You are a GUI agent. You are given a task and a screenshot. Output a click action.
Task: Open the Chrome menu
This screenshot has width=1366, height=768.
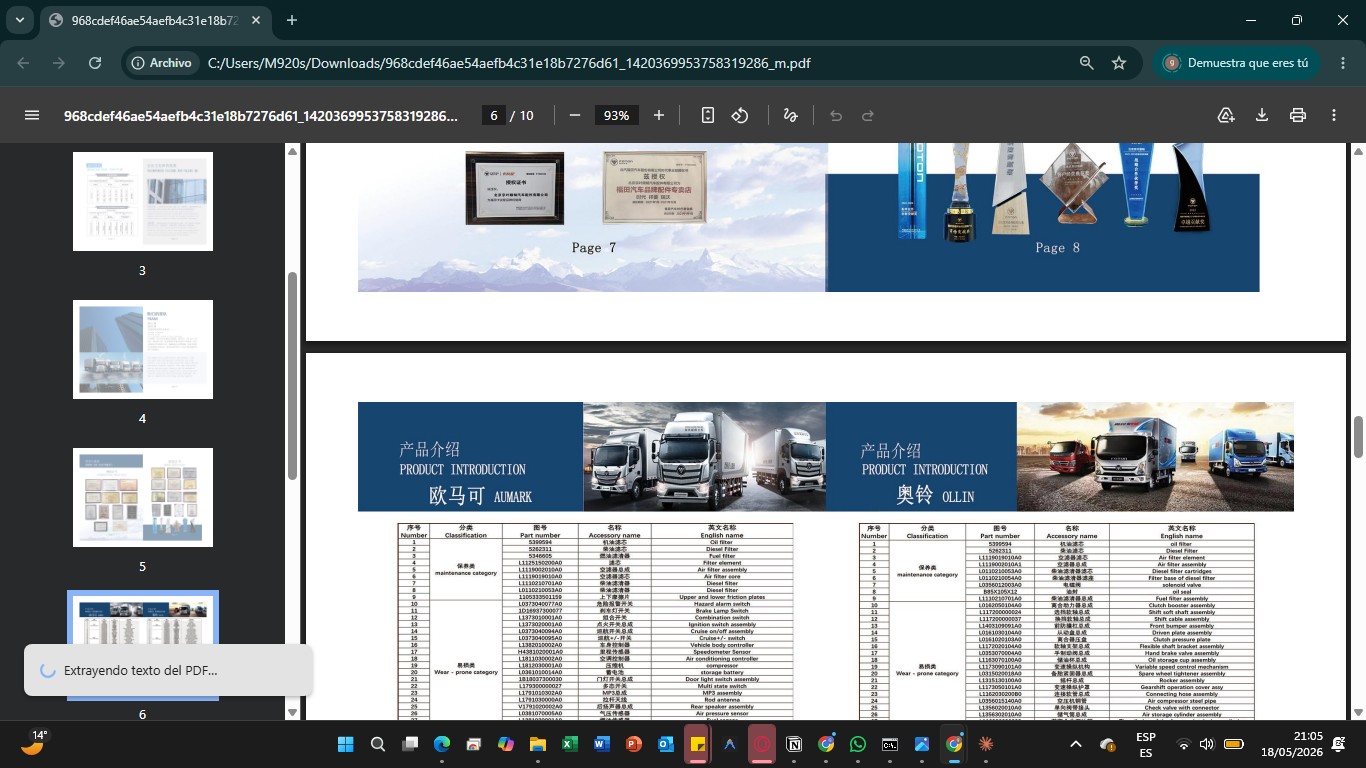[x=1342, y=63]
